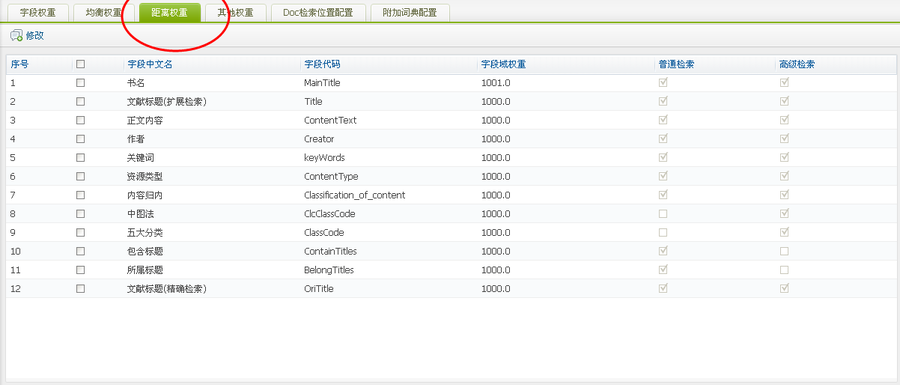Viewport: 900px width, 385px height.
Task: Click the ClcClassCode field code cell
Action: tap(329, 213)
